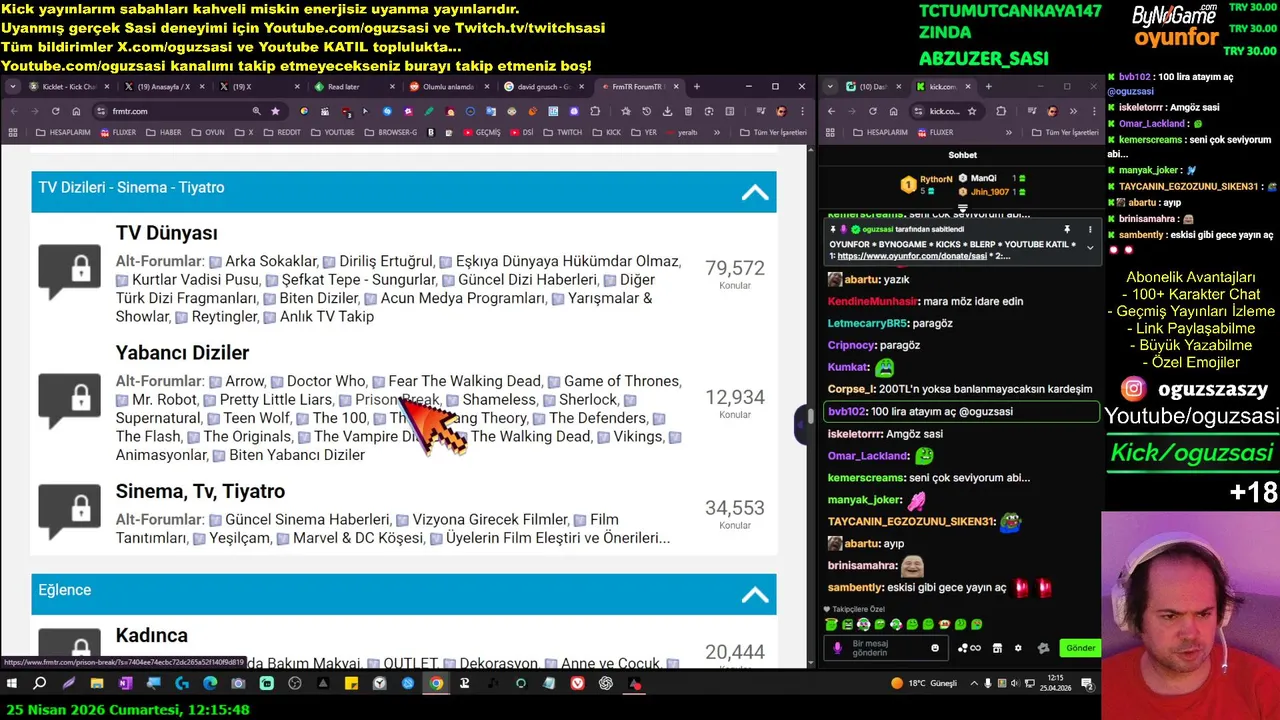Screen dimensions: 1280x720
Task: Open the HESAPLARIM bookmark folder in frmtr window
Action: (63, 132)
